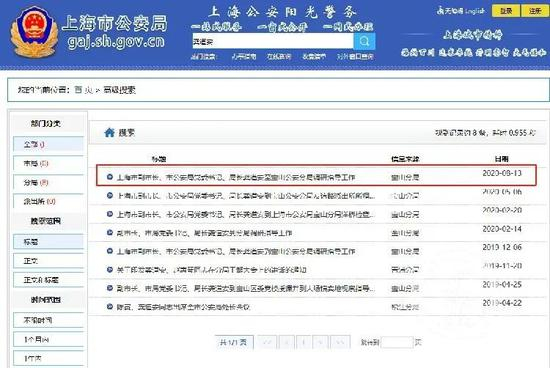Image resolution: width=550 pixels, height=368 pixels.
Task: Focus the search keyword input field
Action: tap(273, 41)
